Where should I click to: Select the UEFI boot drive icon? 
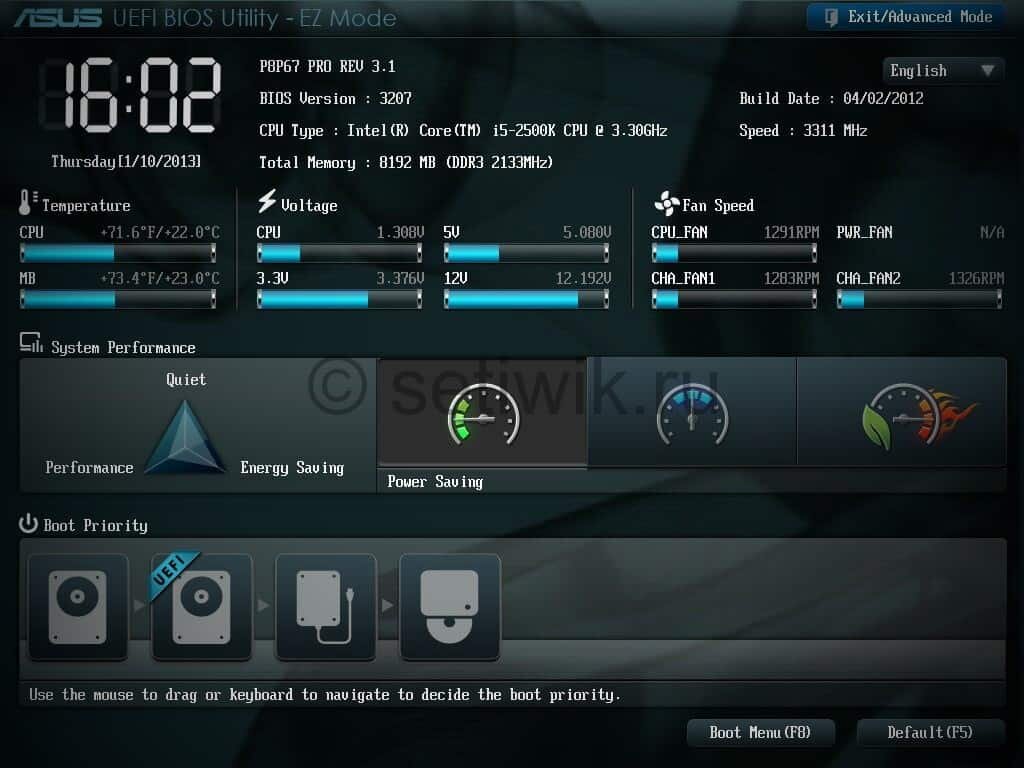pos(201,605)
